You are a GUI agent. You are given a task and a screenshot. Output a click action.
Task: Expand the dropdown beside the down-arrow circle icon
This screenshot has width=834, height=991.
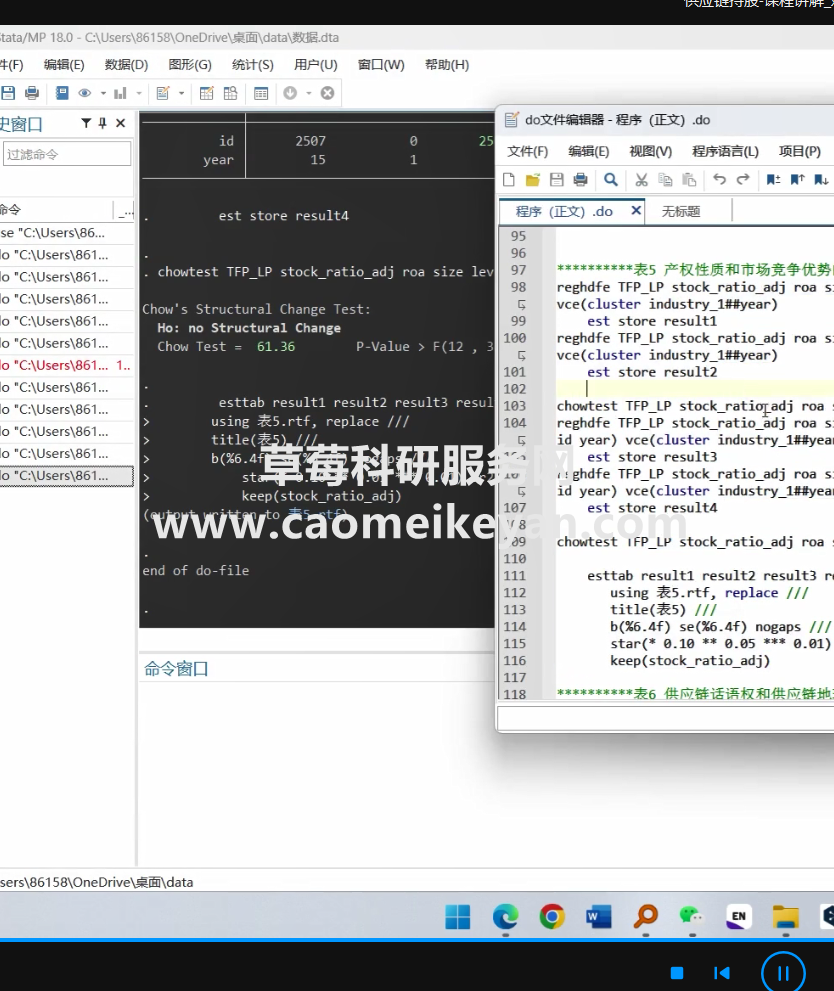309,94
